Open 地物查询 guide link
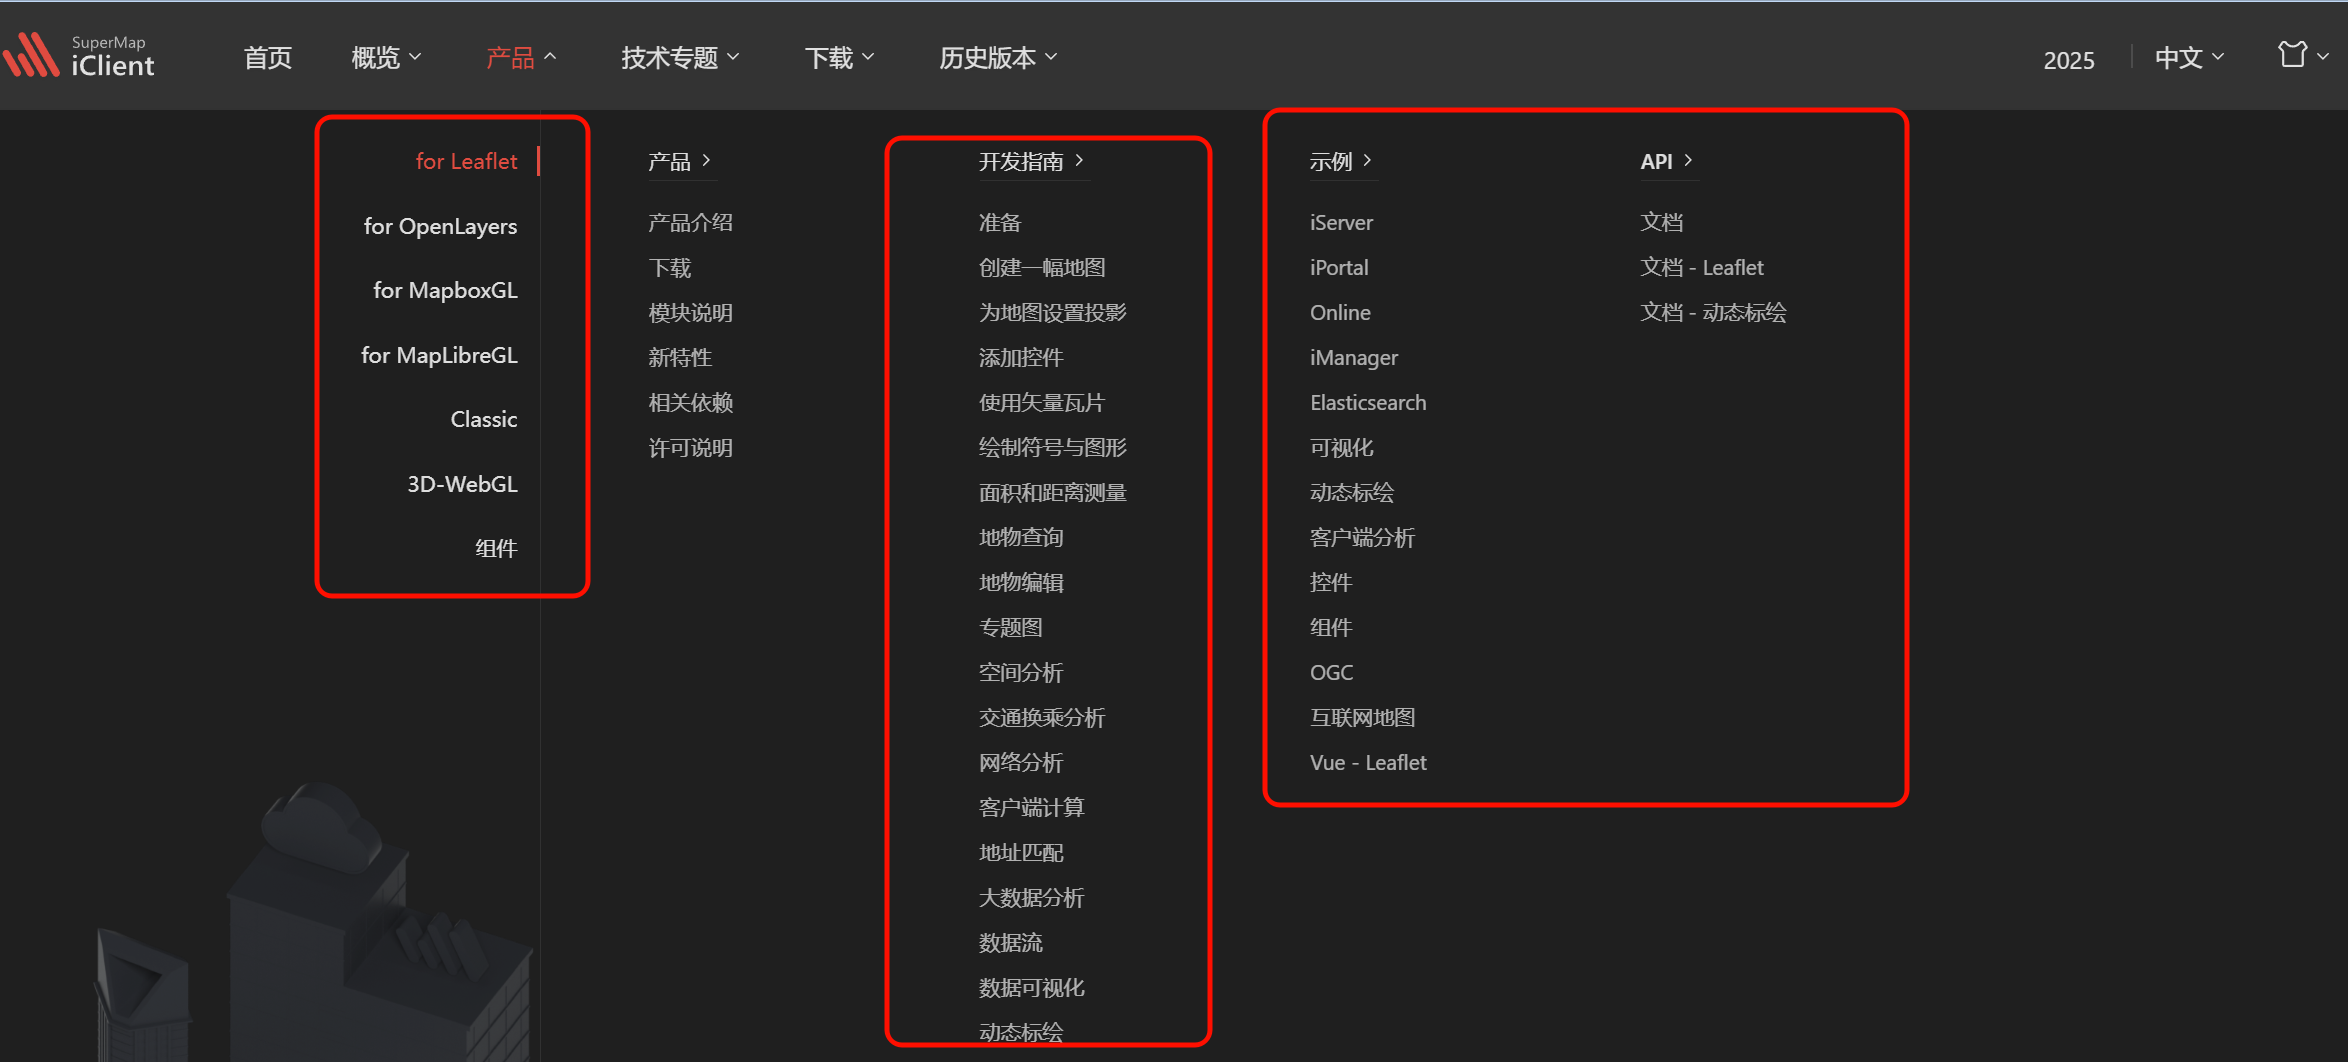The width and height of the screenshot is (2348, 1062). [1020, 537]
